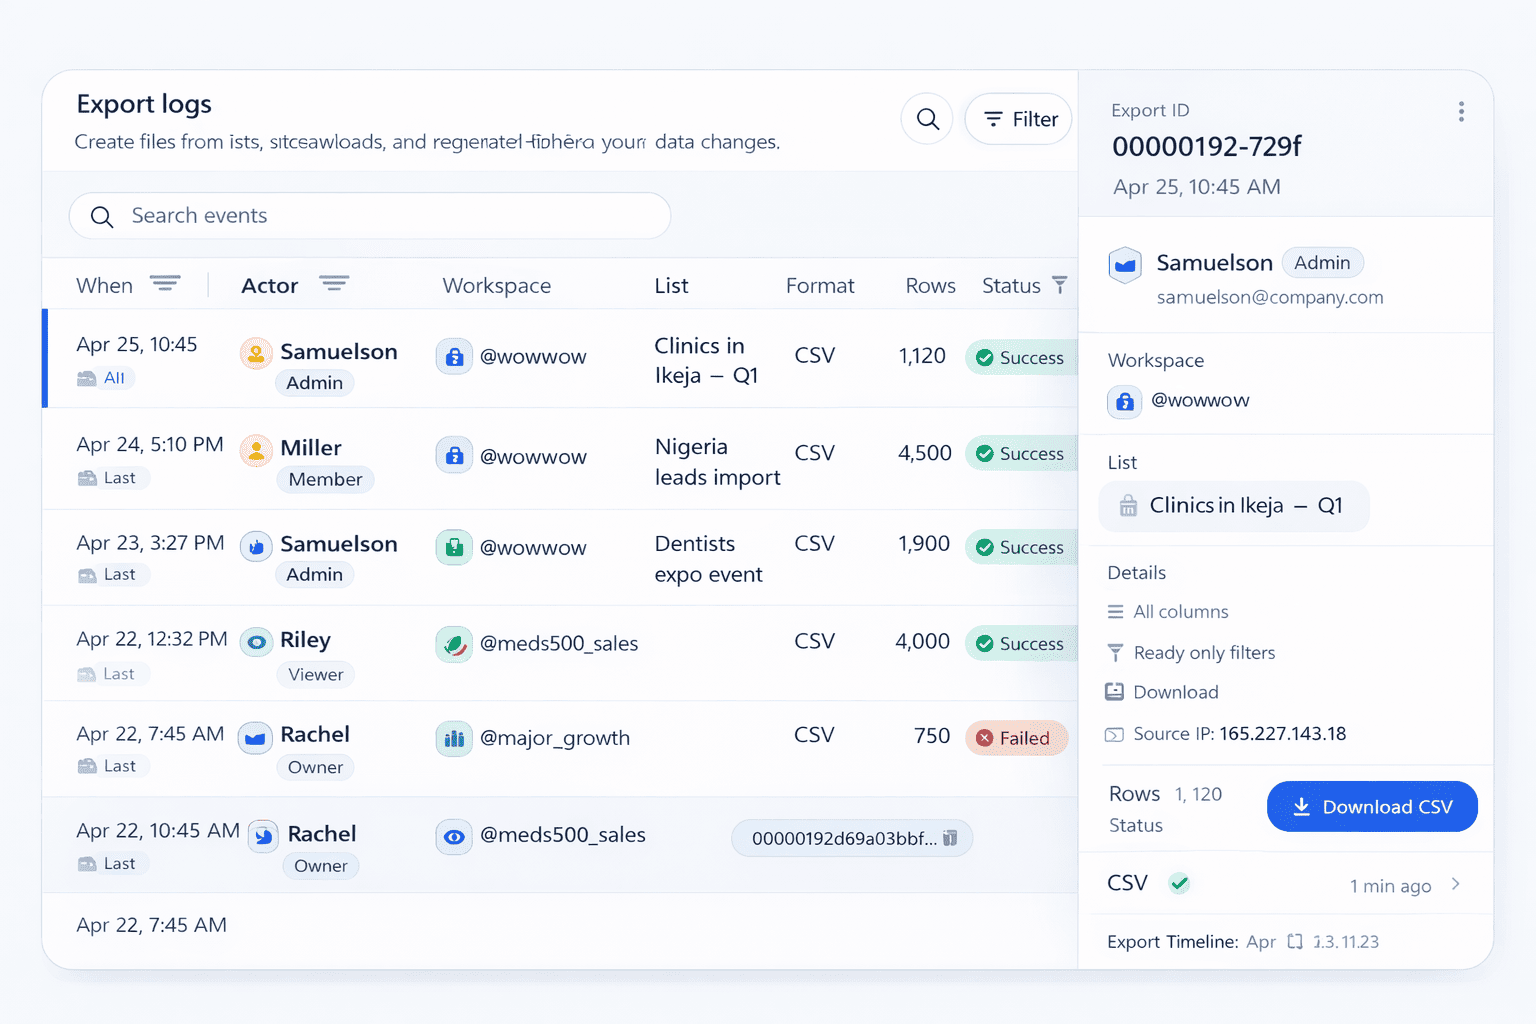Click the Search events input field
1536x1024 pixels.
[370, 216]
